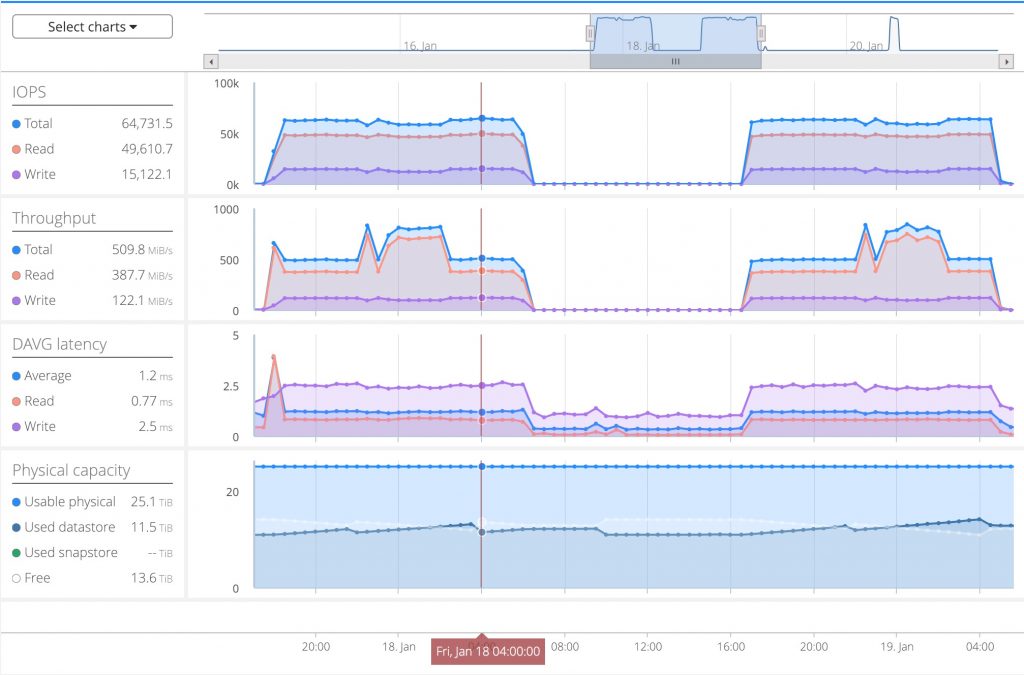Grab the left range selector handle
The image size is (1024, 675).
[590, 33]
